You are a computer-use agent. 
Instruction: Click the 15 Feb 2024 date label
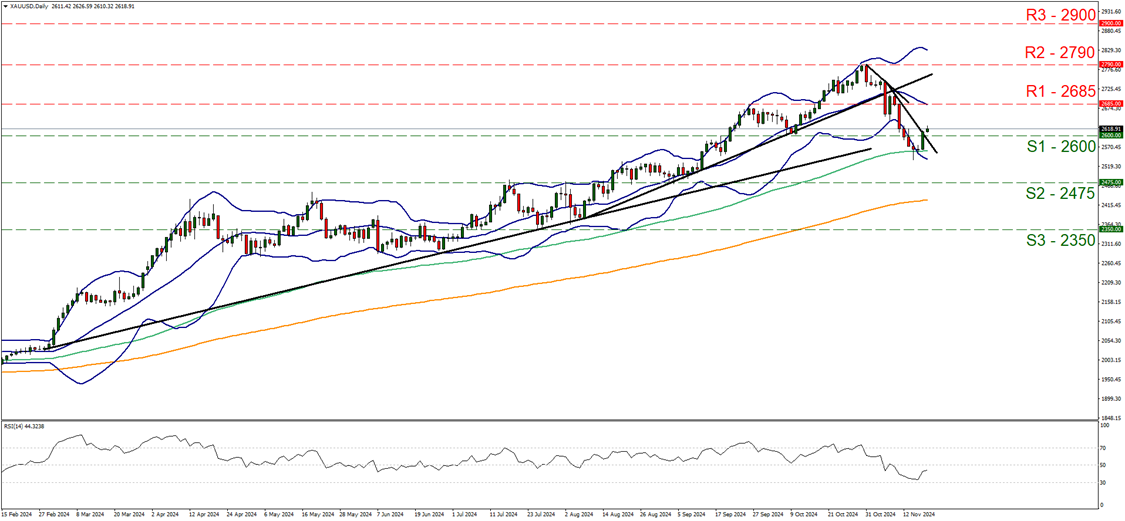click(18, 515)
